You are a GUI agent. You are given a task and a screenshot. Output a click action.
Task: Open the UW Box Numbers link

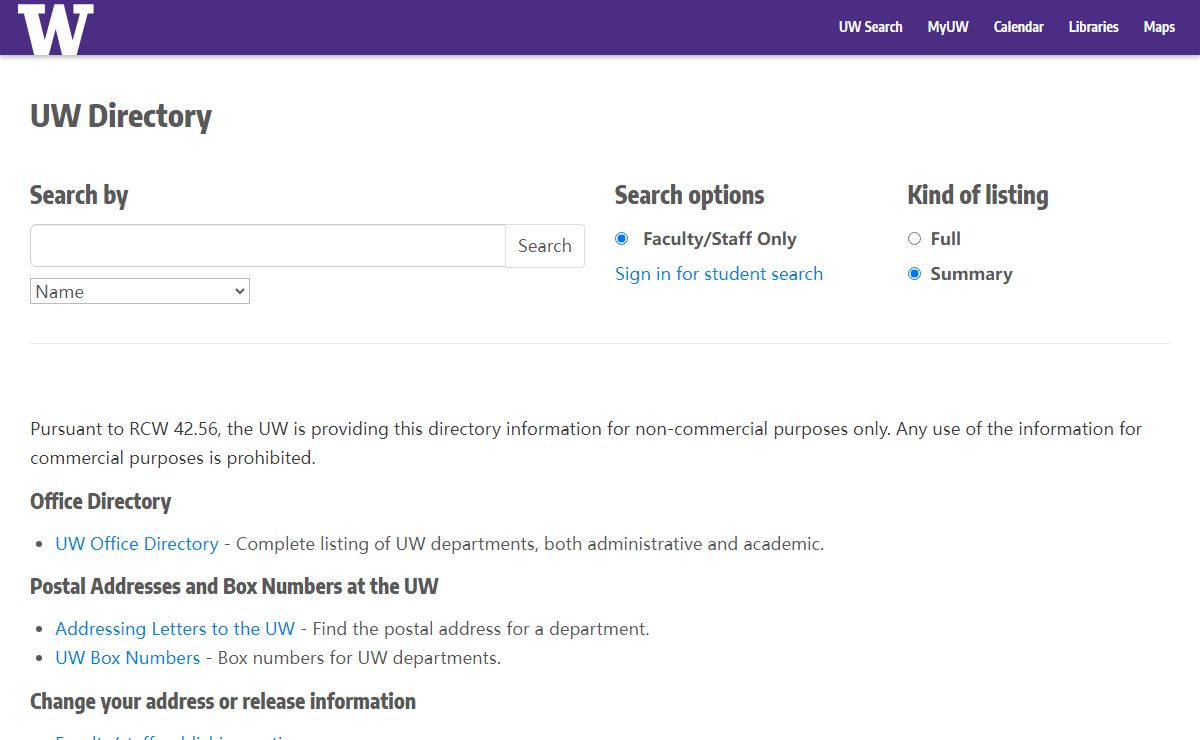128,658
